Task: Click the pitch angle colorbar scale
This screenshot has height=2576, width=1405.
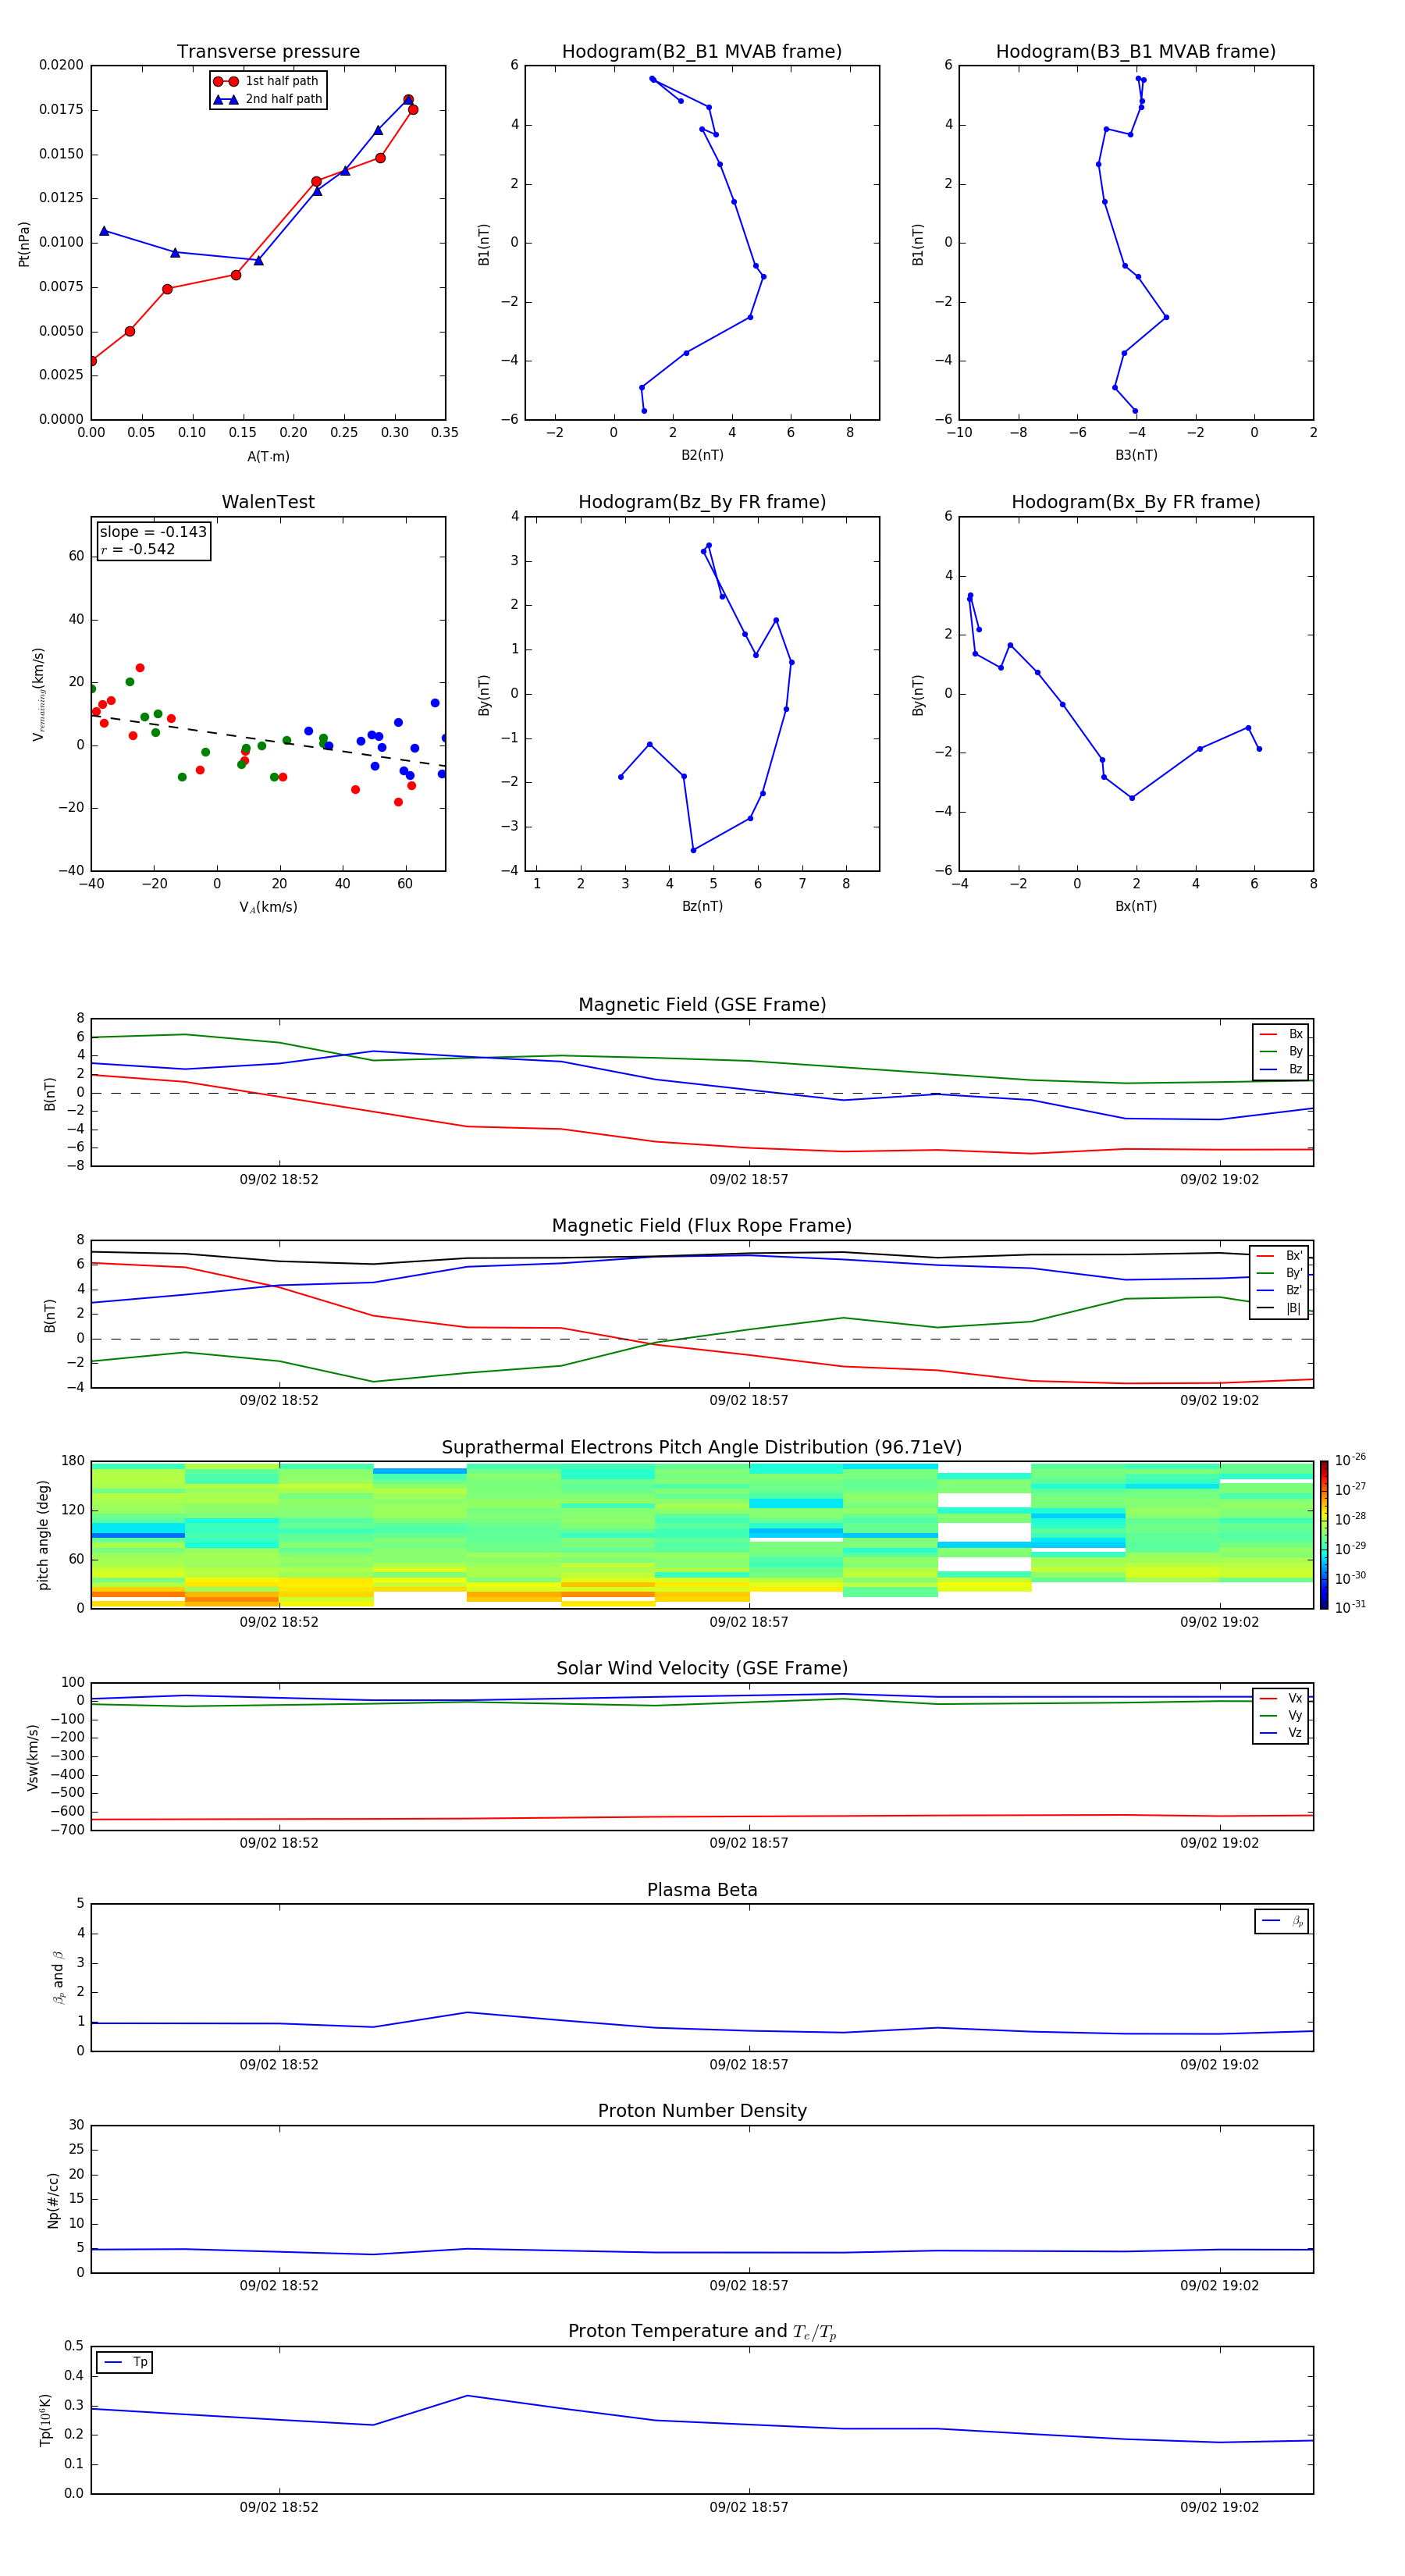Action: pyautogui.click(x=1324, y=1534)
